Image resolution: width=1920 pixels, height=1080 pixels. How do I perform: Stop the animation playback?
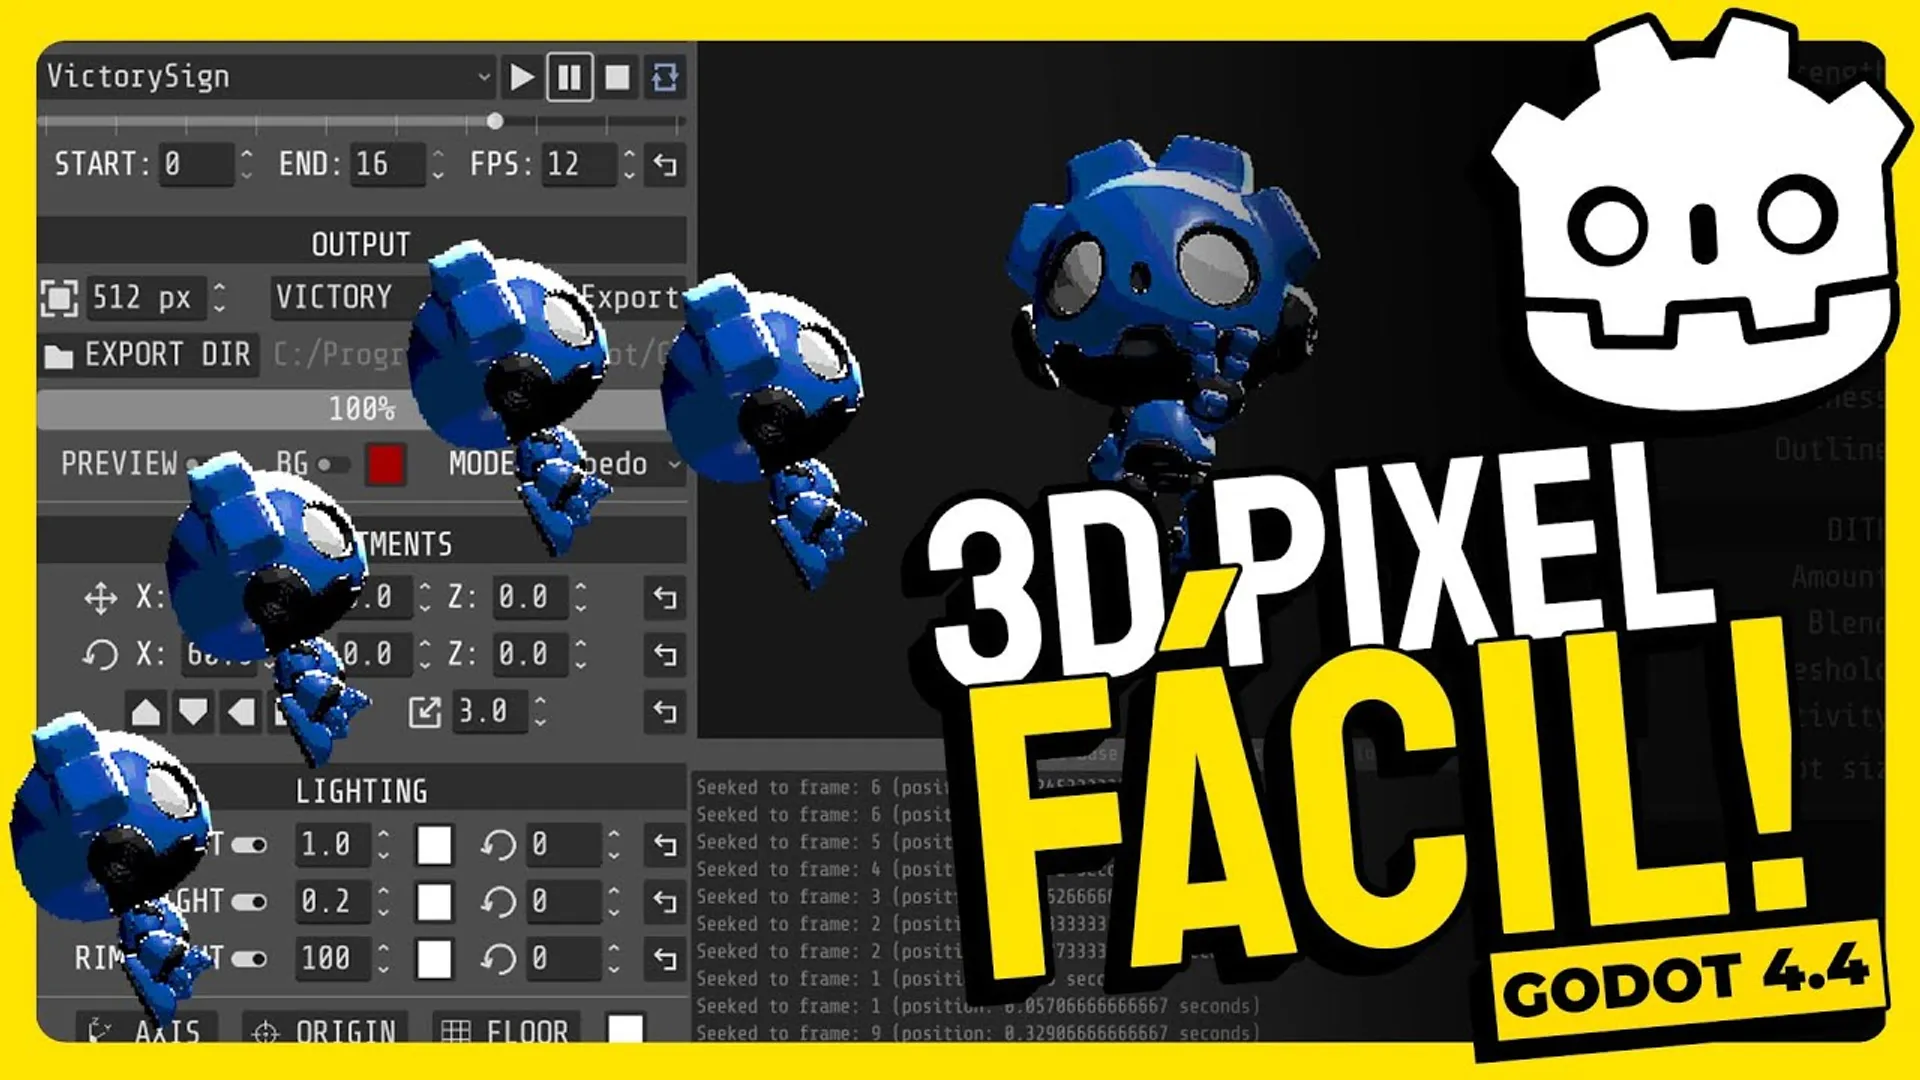click(x=617, y=77)
